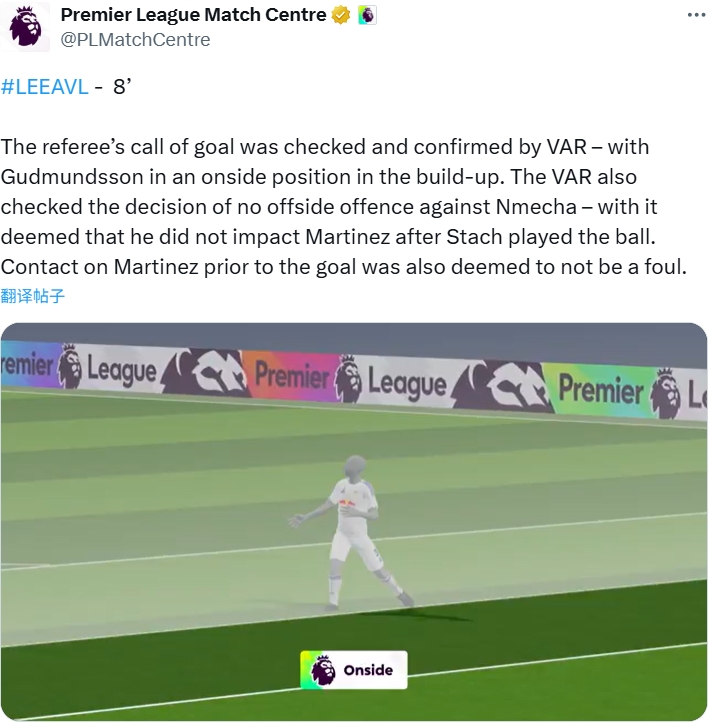Select the white-kit player figure in the video

pos(351,532)
